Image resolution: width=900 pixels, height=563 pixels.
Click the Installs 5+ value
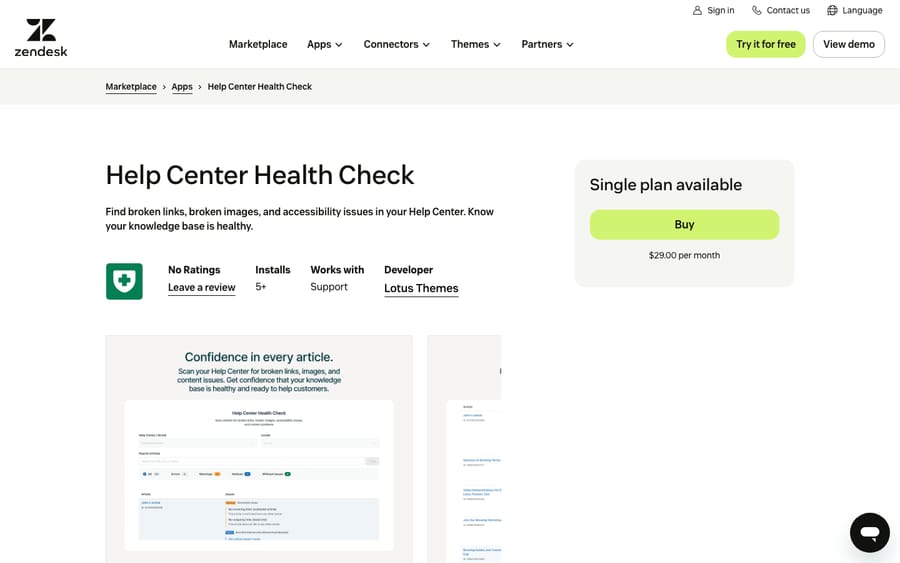(x=261, y=286)
